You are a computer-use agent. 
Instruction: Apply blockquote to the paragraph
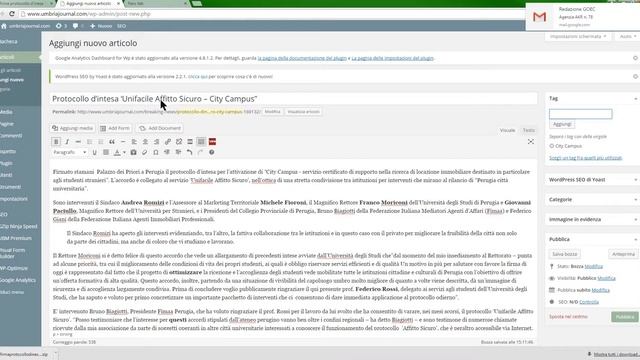pos(111,142)
